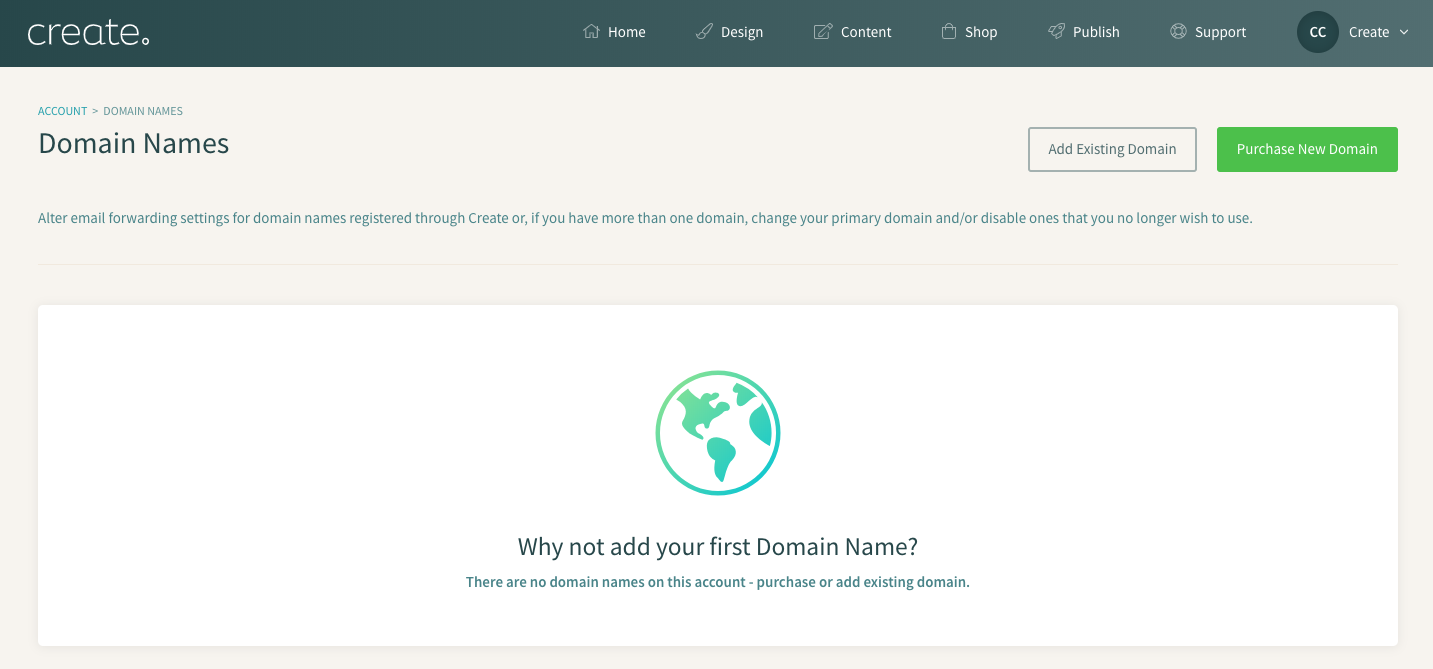The width and height of the screenshot is (1433, 669).
Task: Click the Content edit pencil icon
Action: point(823,31)
